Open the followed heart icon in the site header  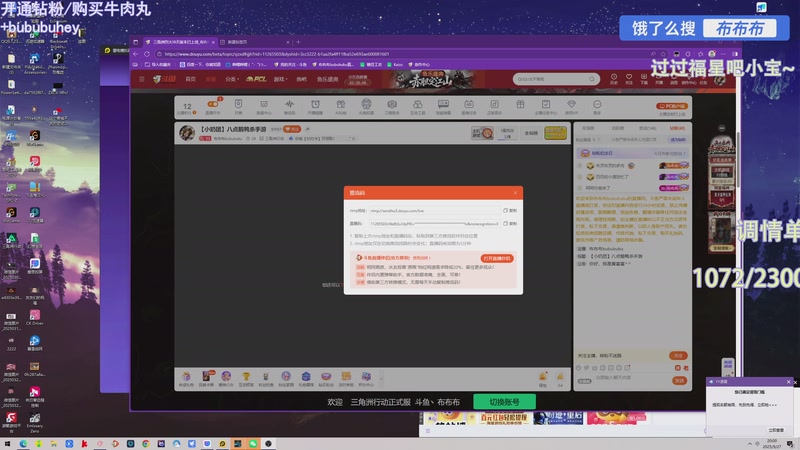629,79
